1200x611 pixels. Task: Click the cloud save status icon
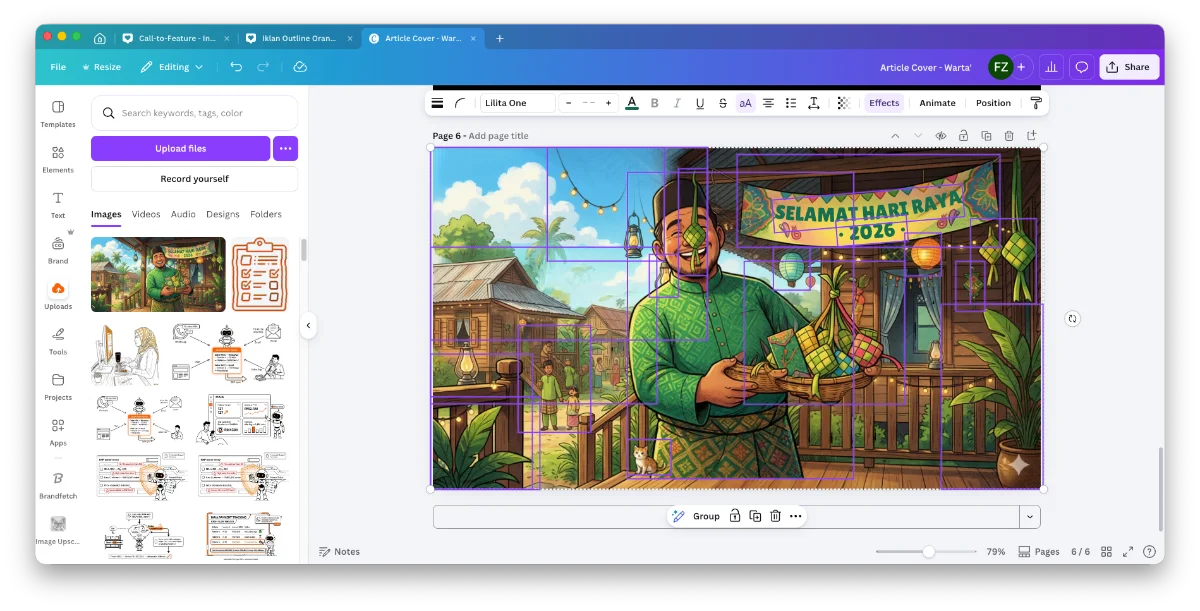[300, 67]
